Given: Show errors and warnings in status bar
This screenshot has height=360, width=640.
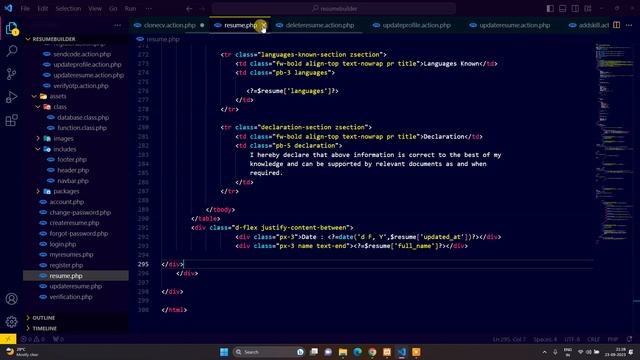Looking at the screenshot, I should [32, 339].
